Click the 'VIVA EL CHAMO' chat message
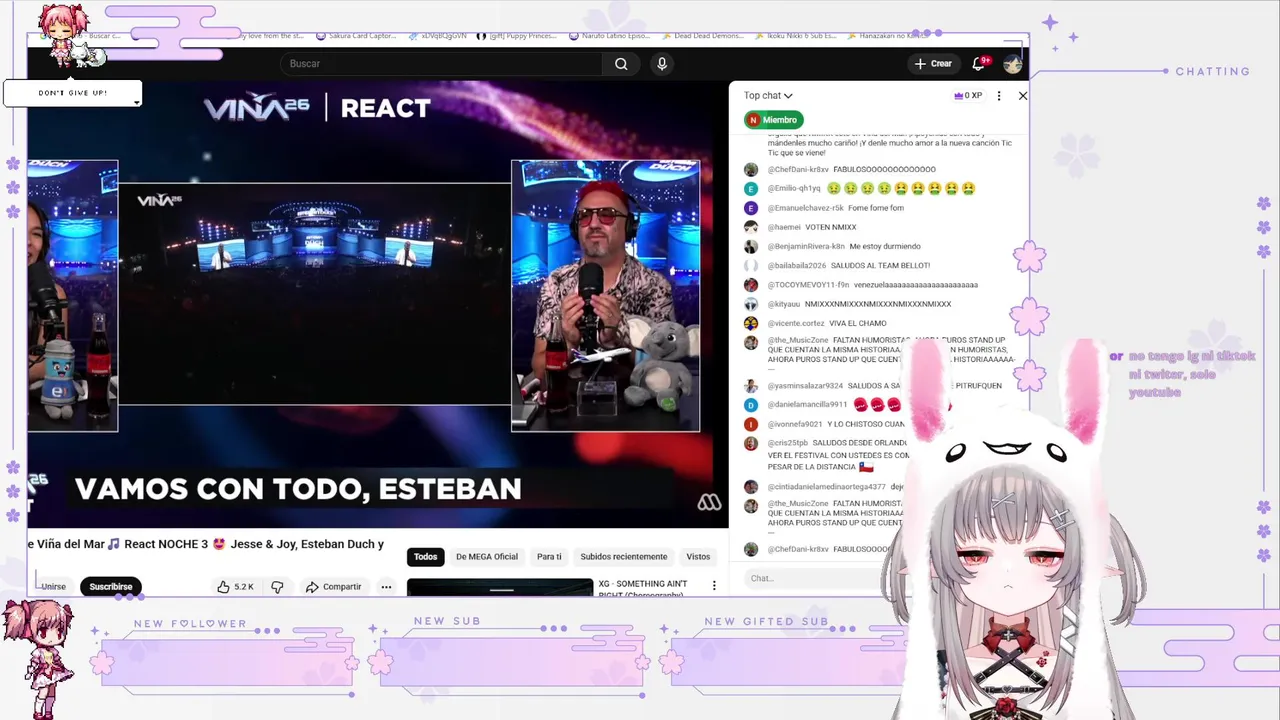 point(857,323)
